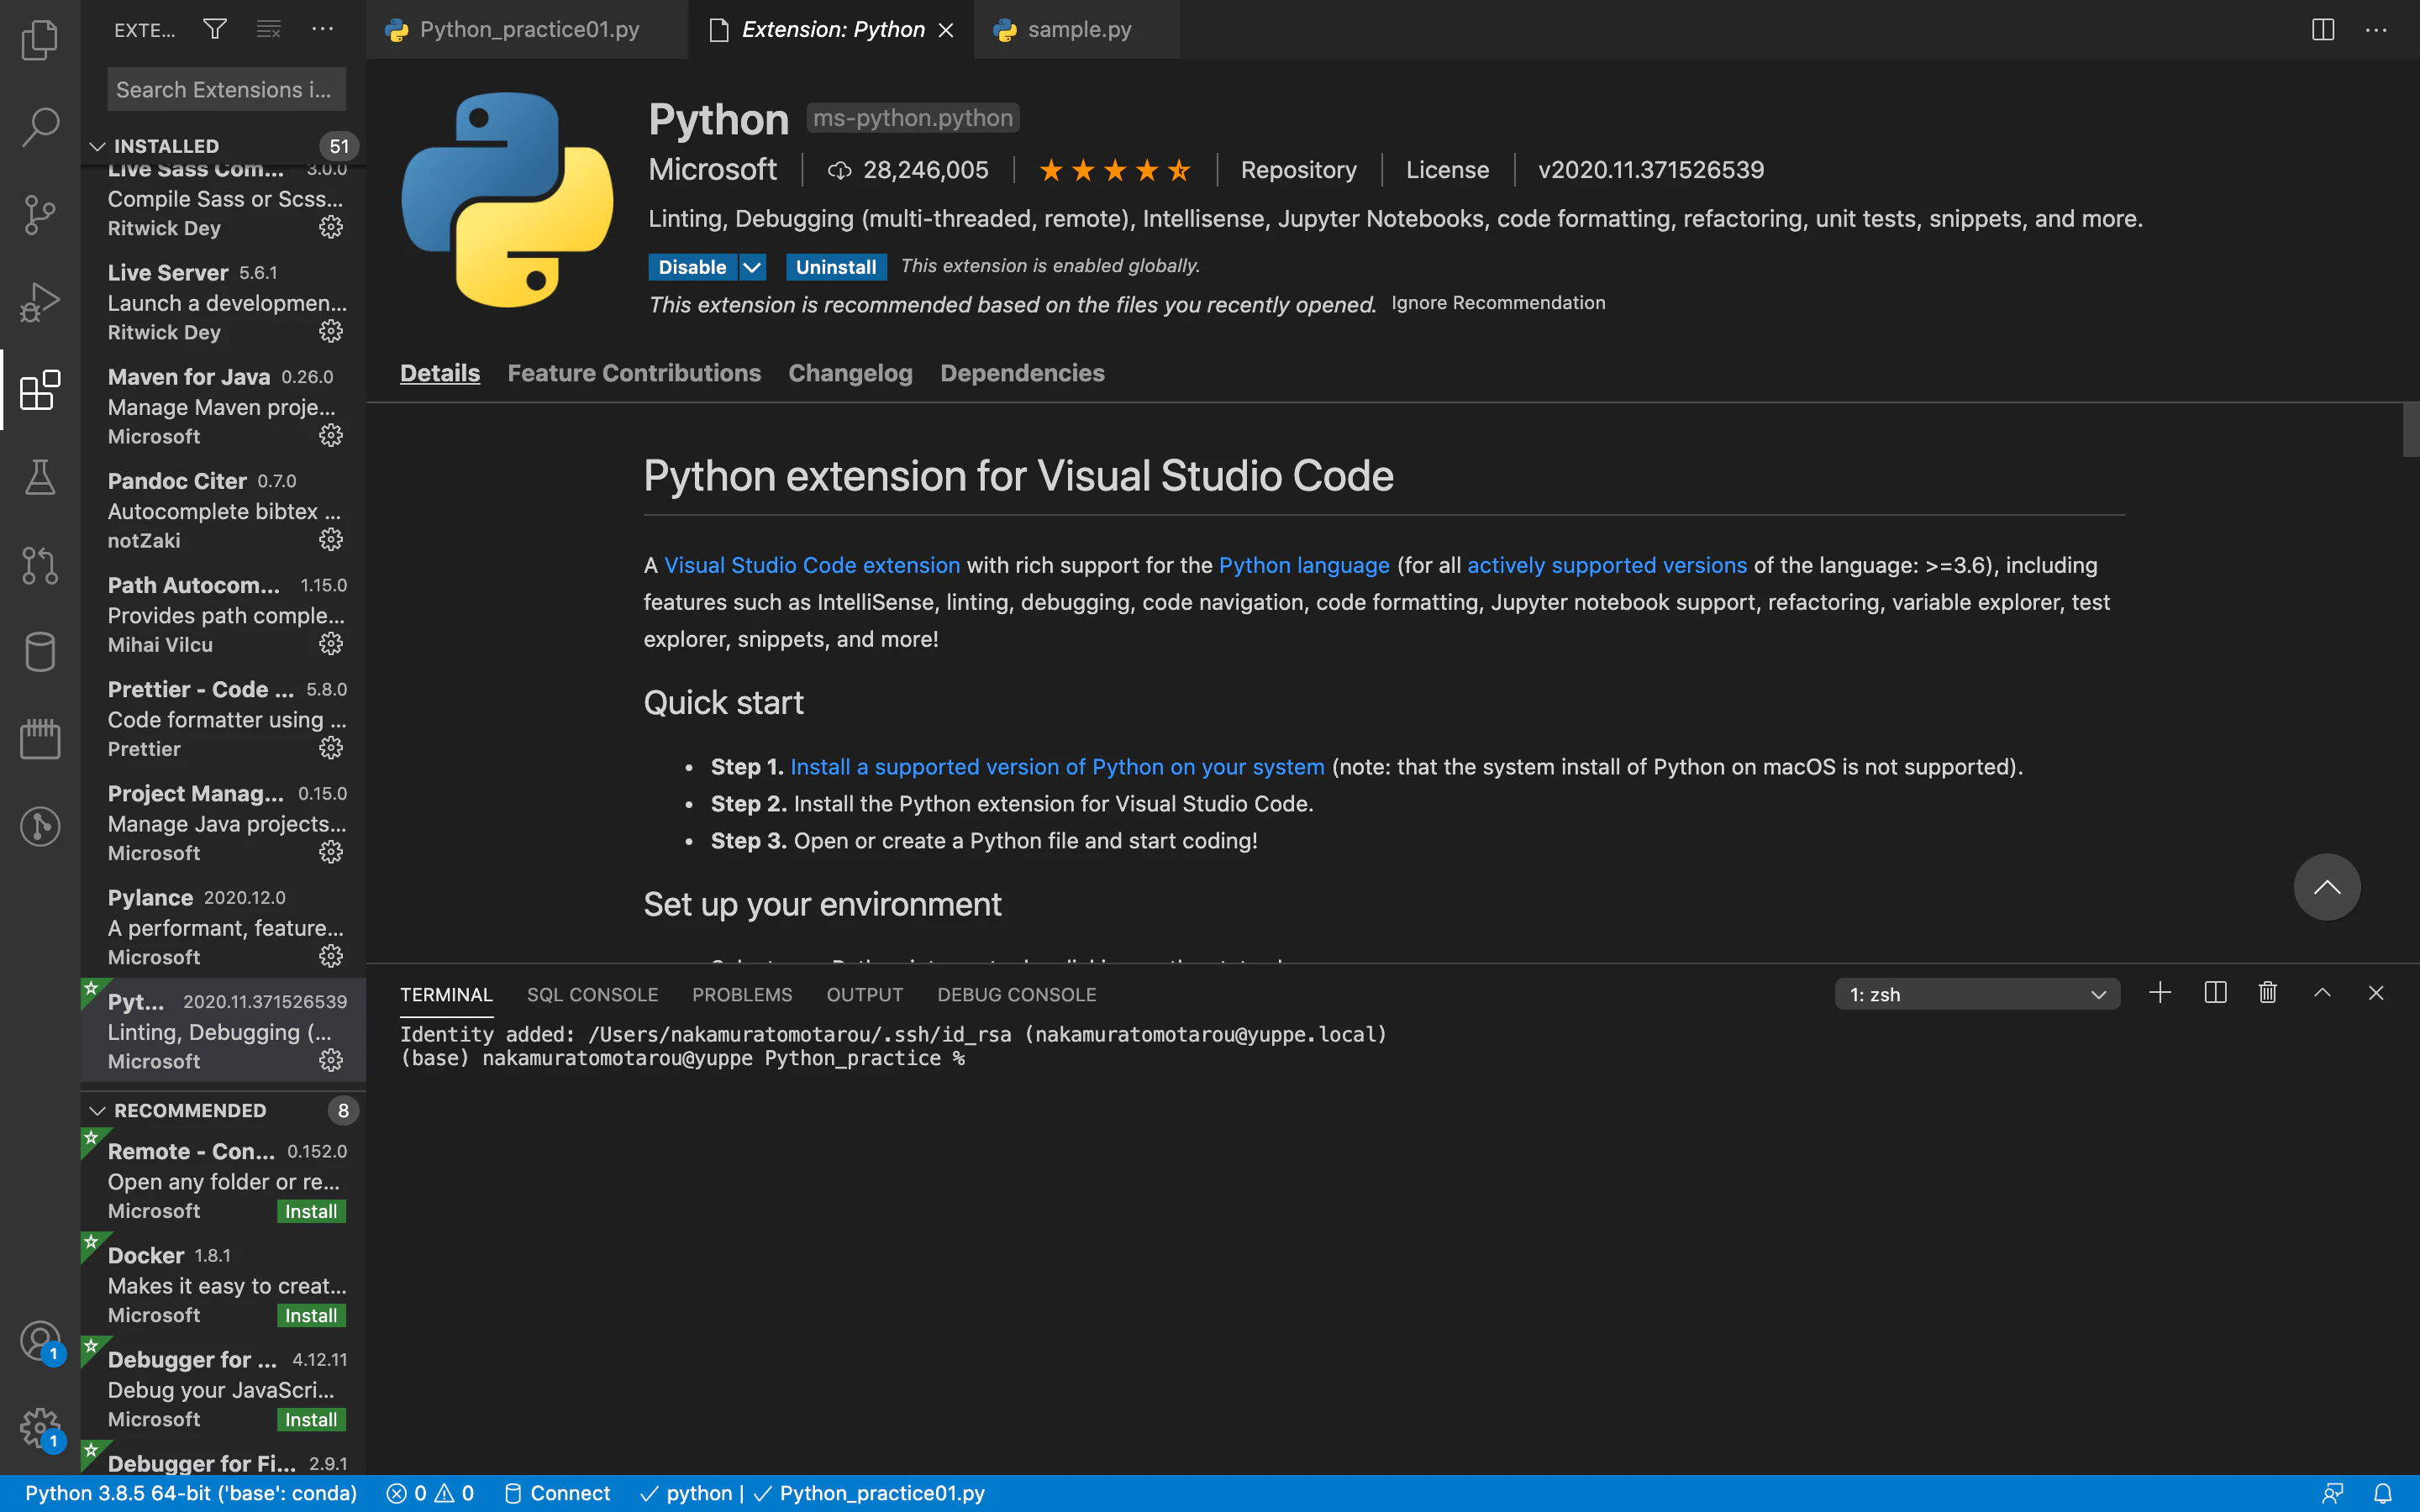
Task: Open the terminal selector '1: zsh' dropdown
Action: click(1977, 994)
